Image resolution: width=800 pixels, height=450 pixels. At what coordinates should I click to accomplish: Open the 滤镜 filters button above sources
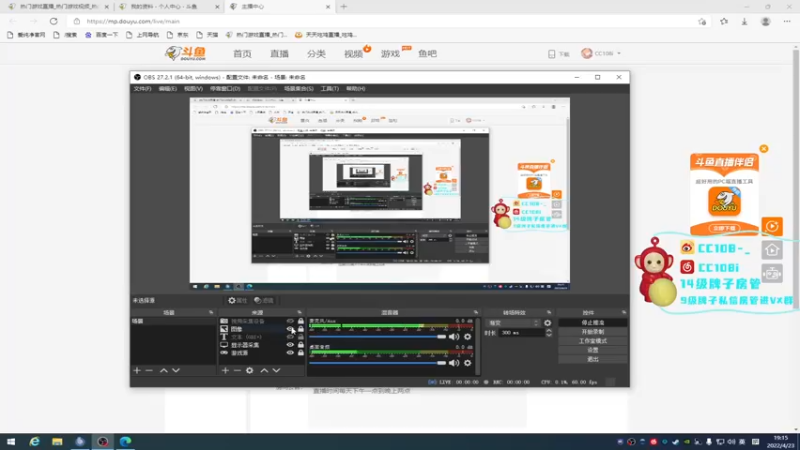coord(264,301)
